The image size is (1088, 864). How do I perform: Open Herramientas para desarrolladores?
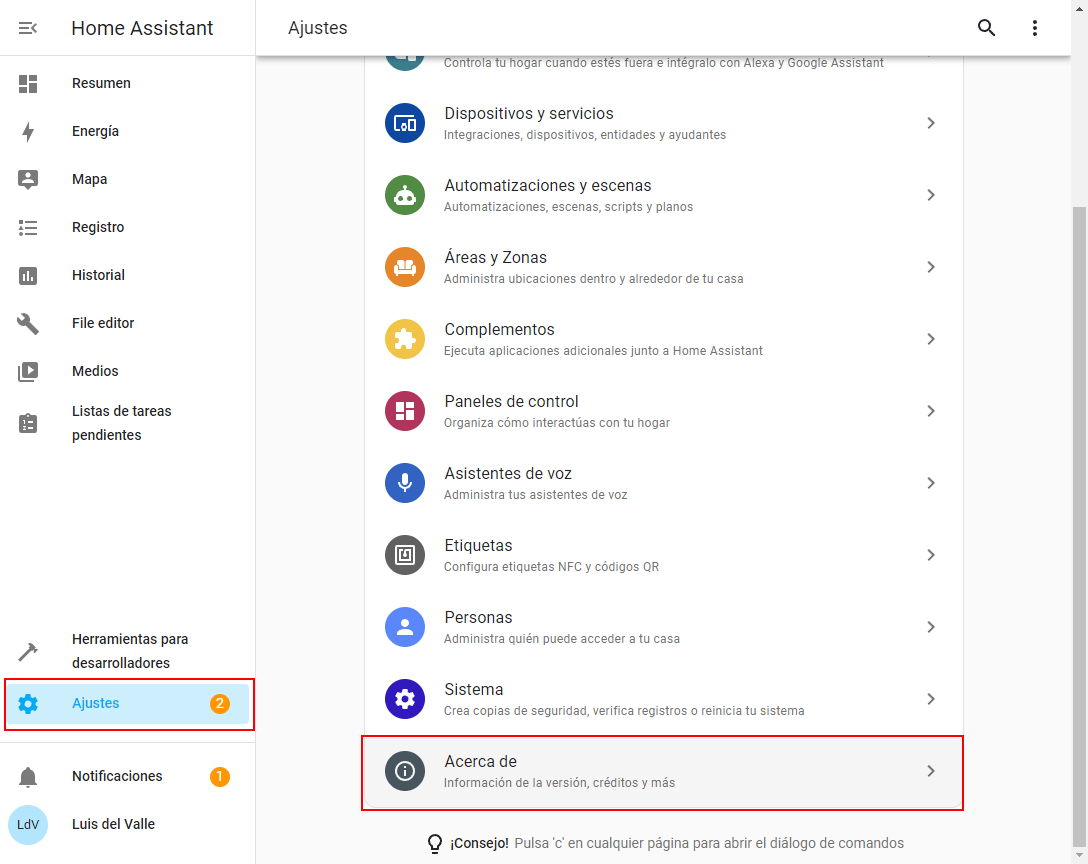click(x=129, y=651)
